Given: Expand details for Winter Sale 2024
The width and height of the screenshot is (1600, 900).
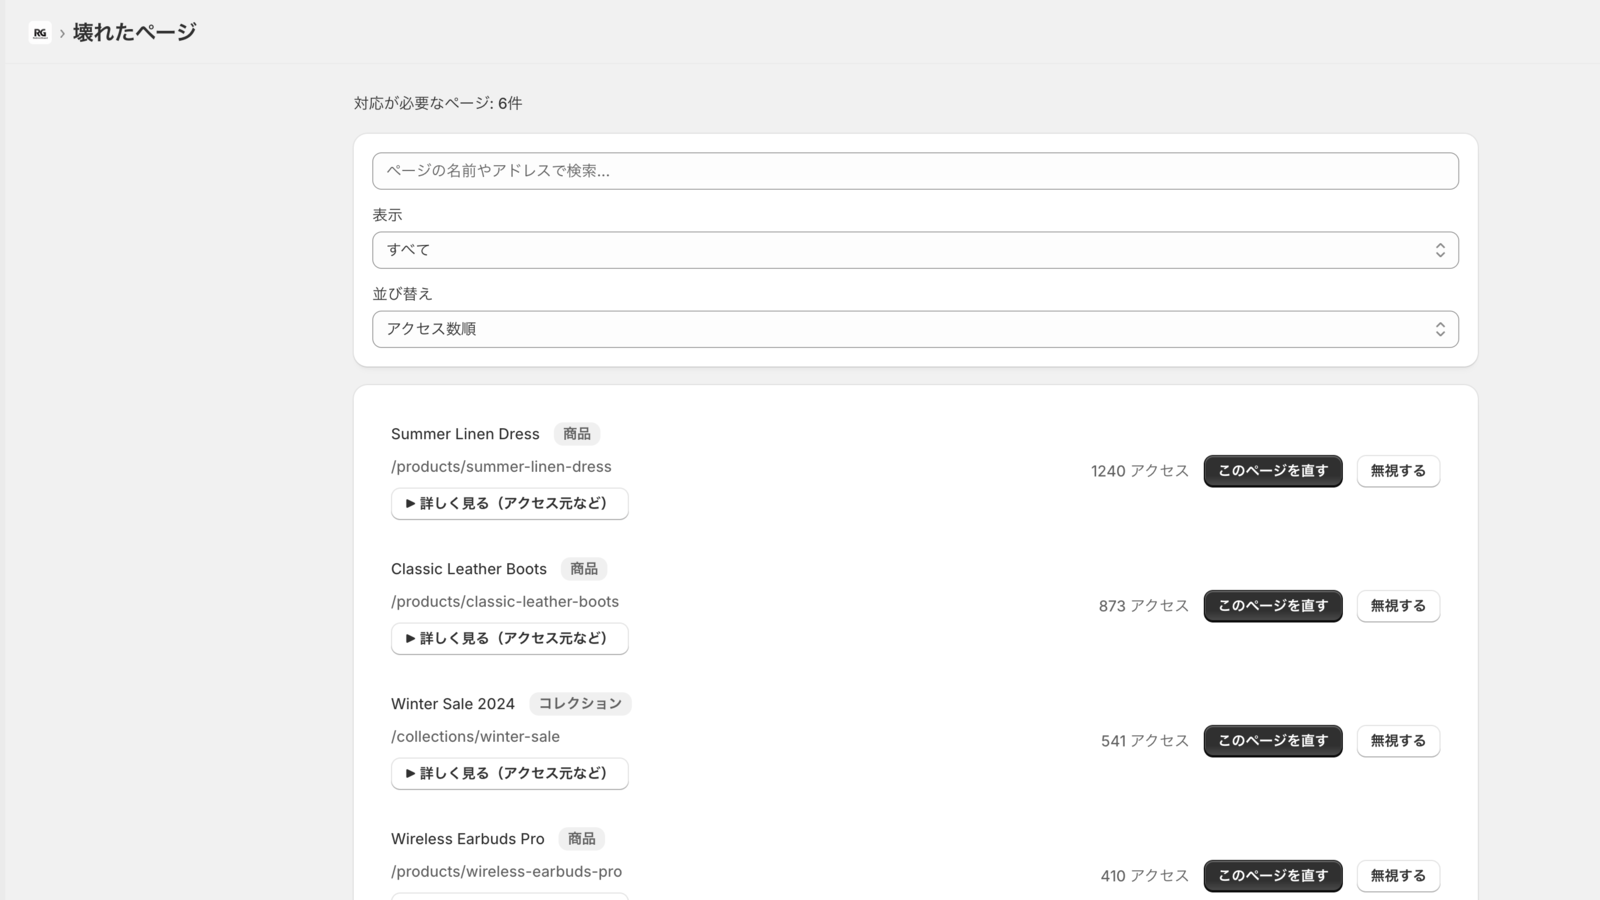Looking at the screenshot, I should point(509,773).
